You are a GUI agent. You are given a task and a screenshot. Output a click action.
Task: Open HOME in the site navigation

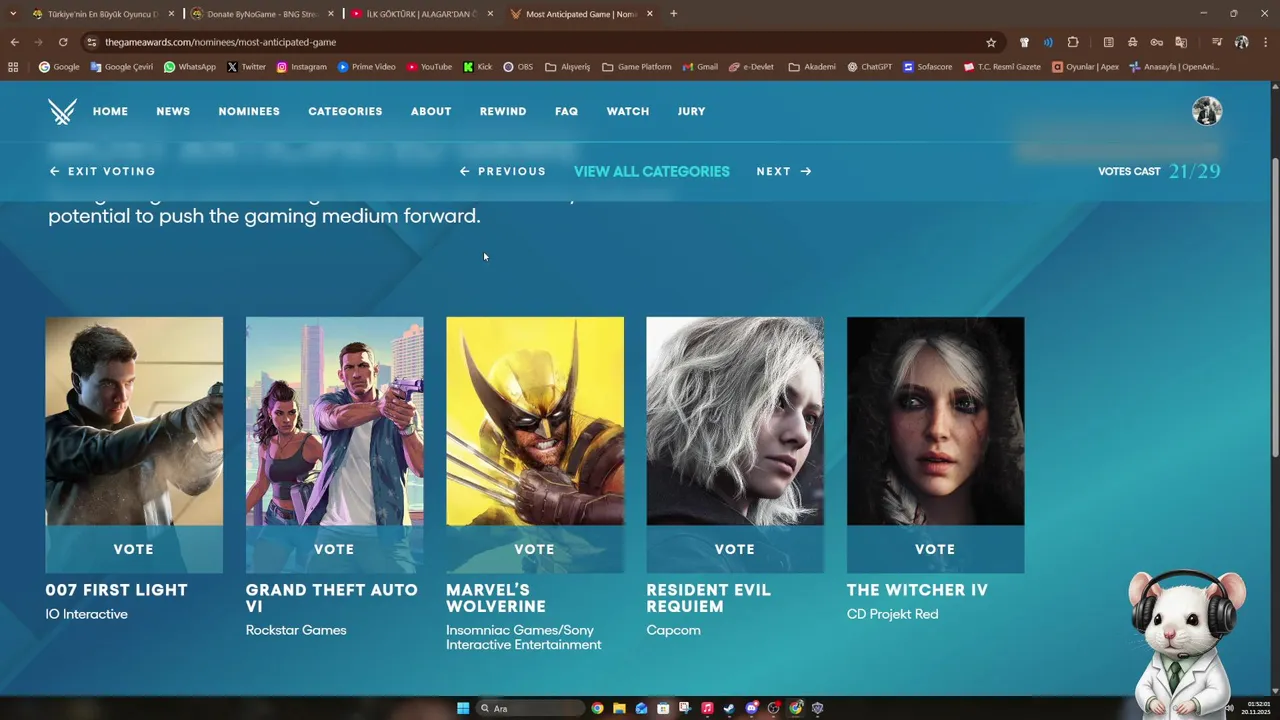(x=110, y=111)
